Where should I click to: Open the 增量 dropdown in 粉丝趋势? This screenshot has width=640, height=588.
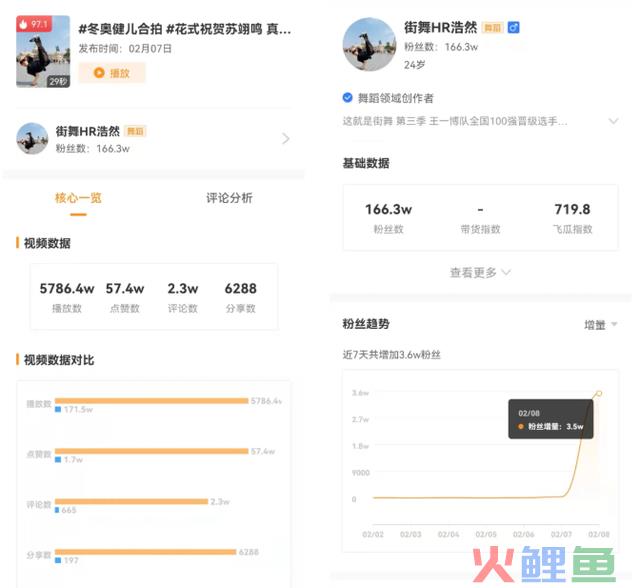(600, 325)
